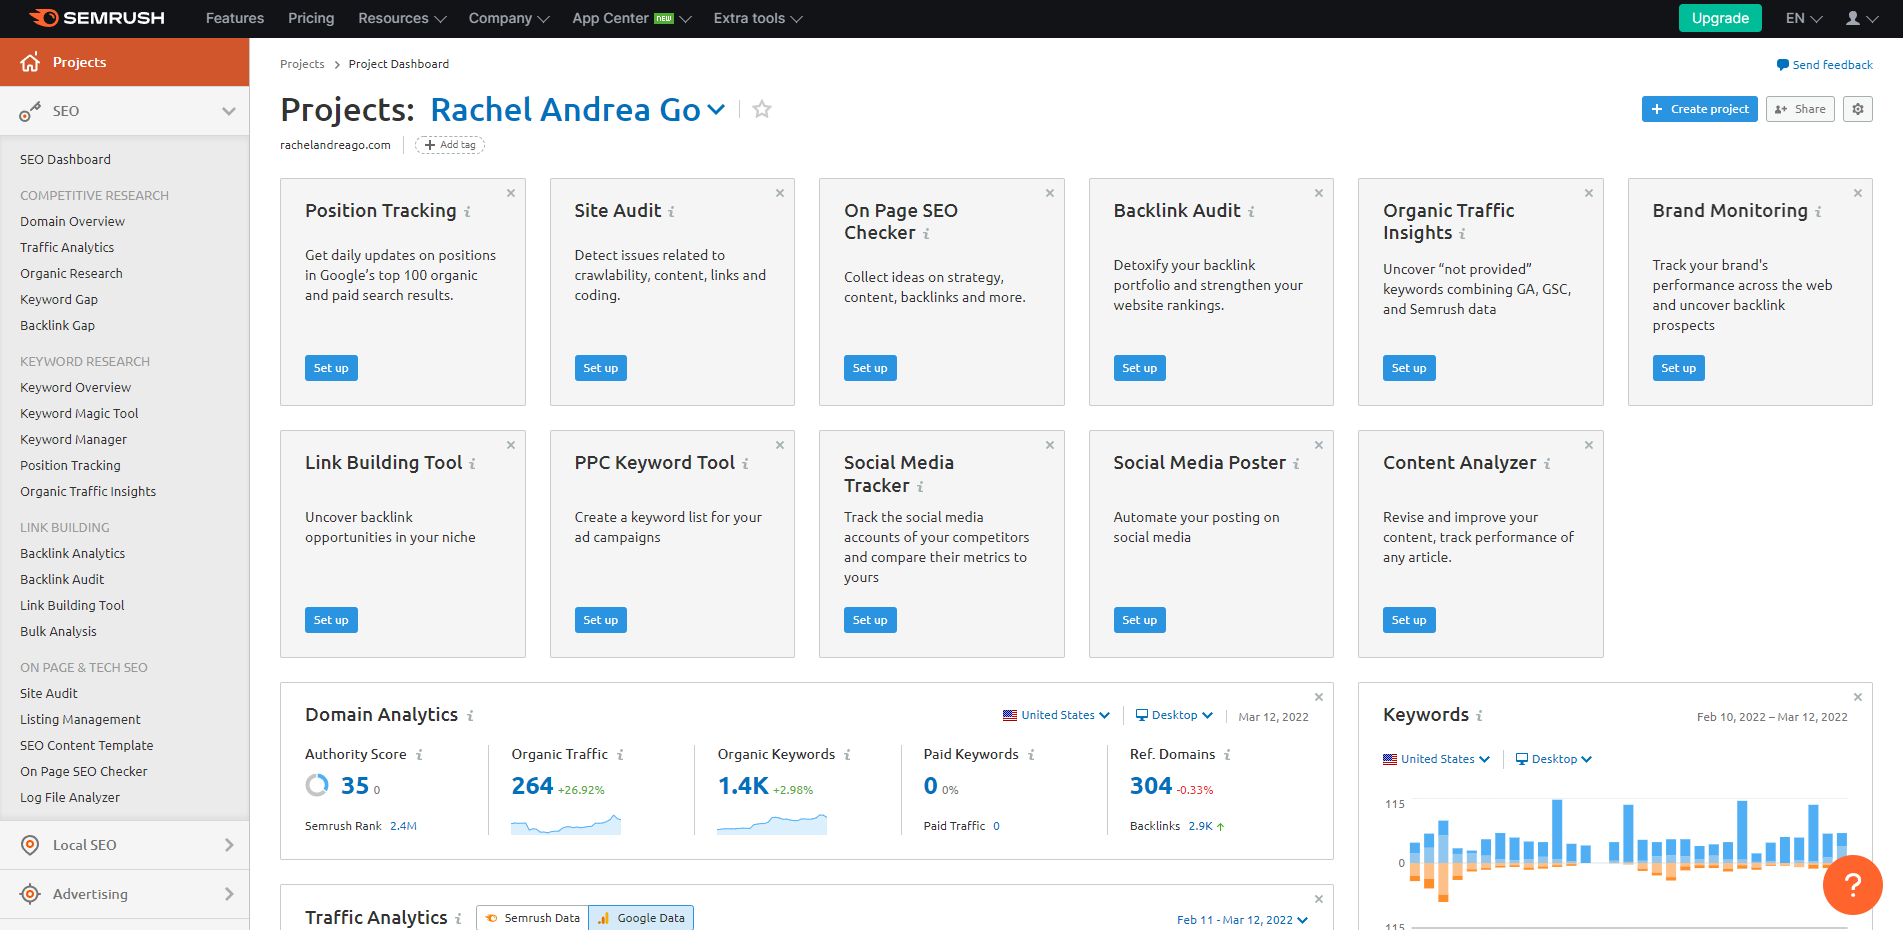Viewport: 1903px width, 930px height.
Task: Collapse the SEO sidebar section
Action: (229, 111)
